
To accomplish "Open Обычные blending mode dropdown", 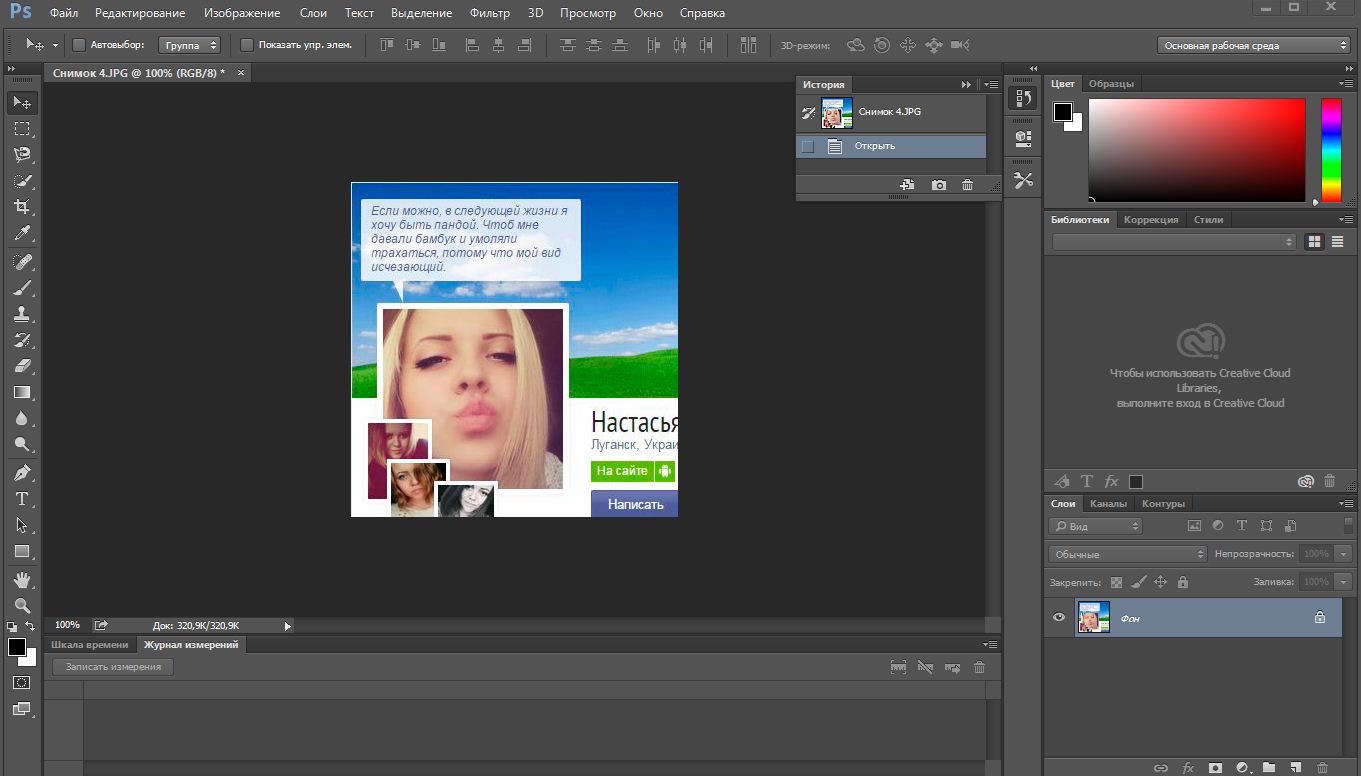I will tap(1128, 554).
